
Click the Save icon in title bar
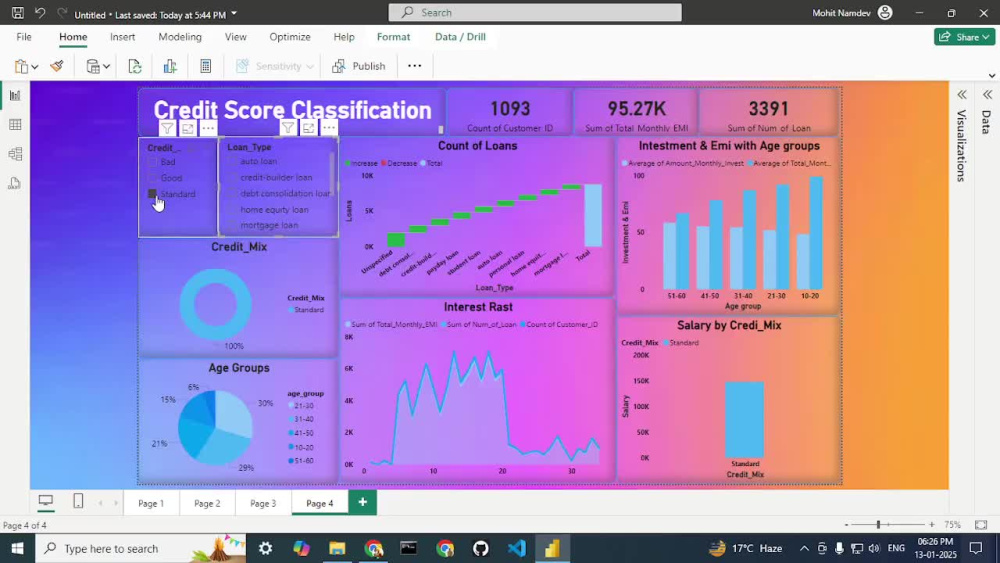[18, 13]
